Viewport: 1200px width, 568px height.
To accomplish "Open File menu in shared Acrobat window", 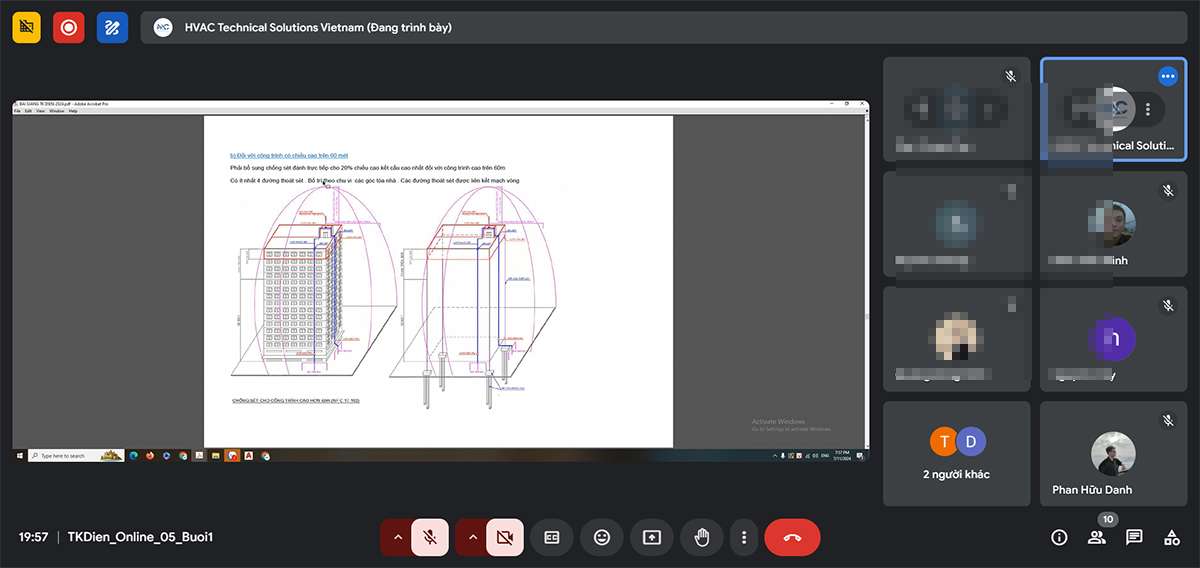I will [17, 111].
